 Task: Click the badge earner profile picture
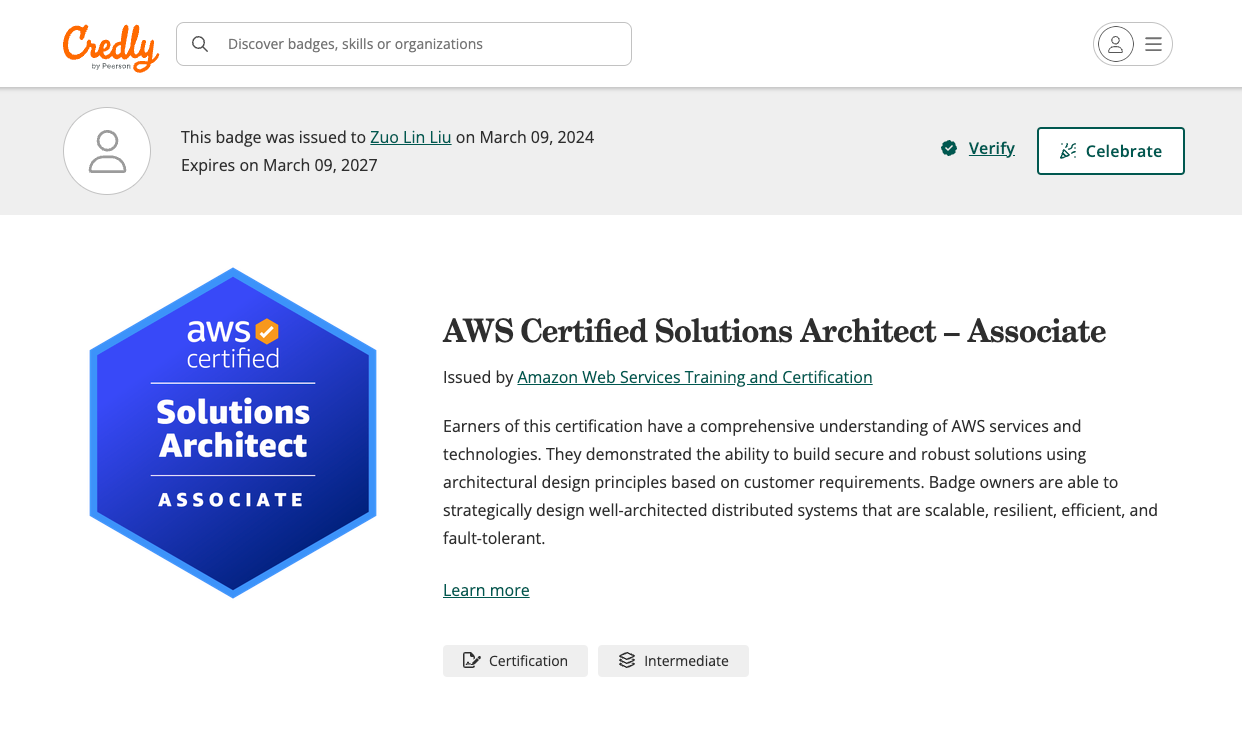[107, 151]
